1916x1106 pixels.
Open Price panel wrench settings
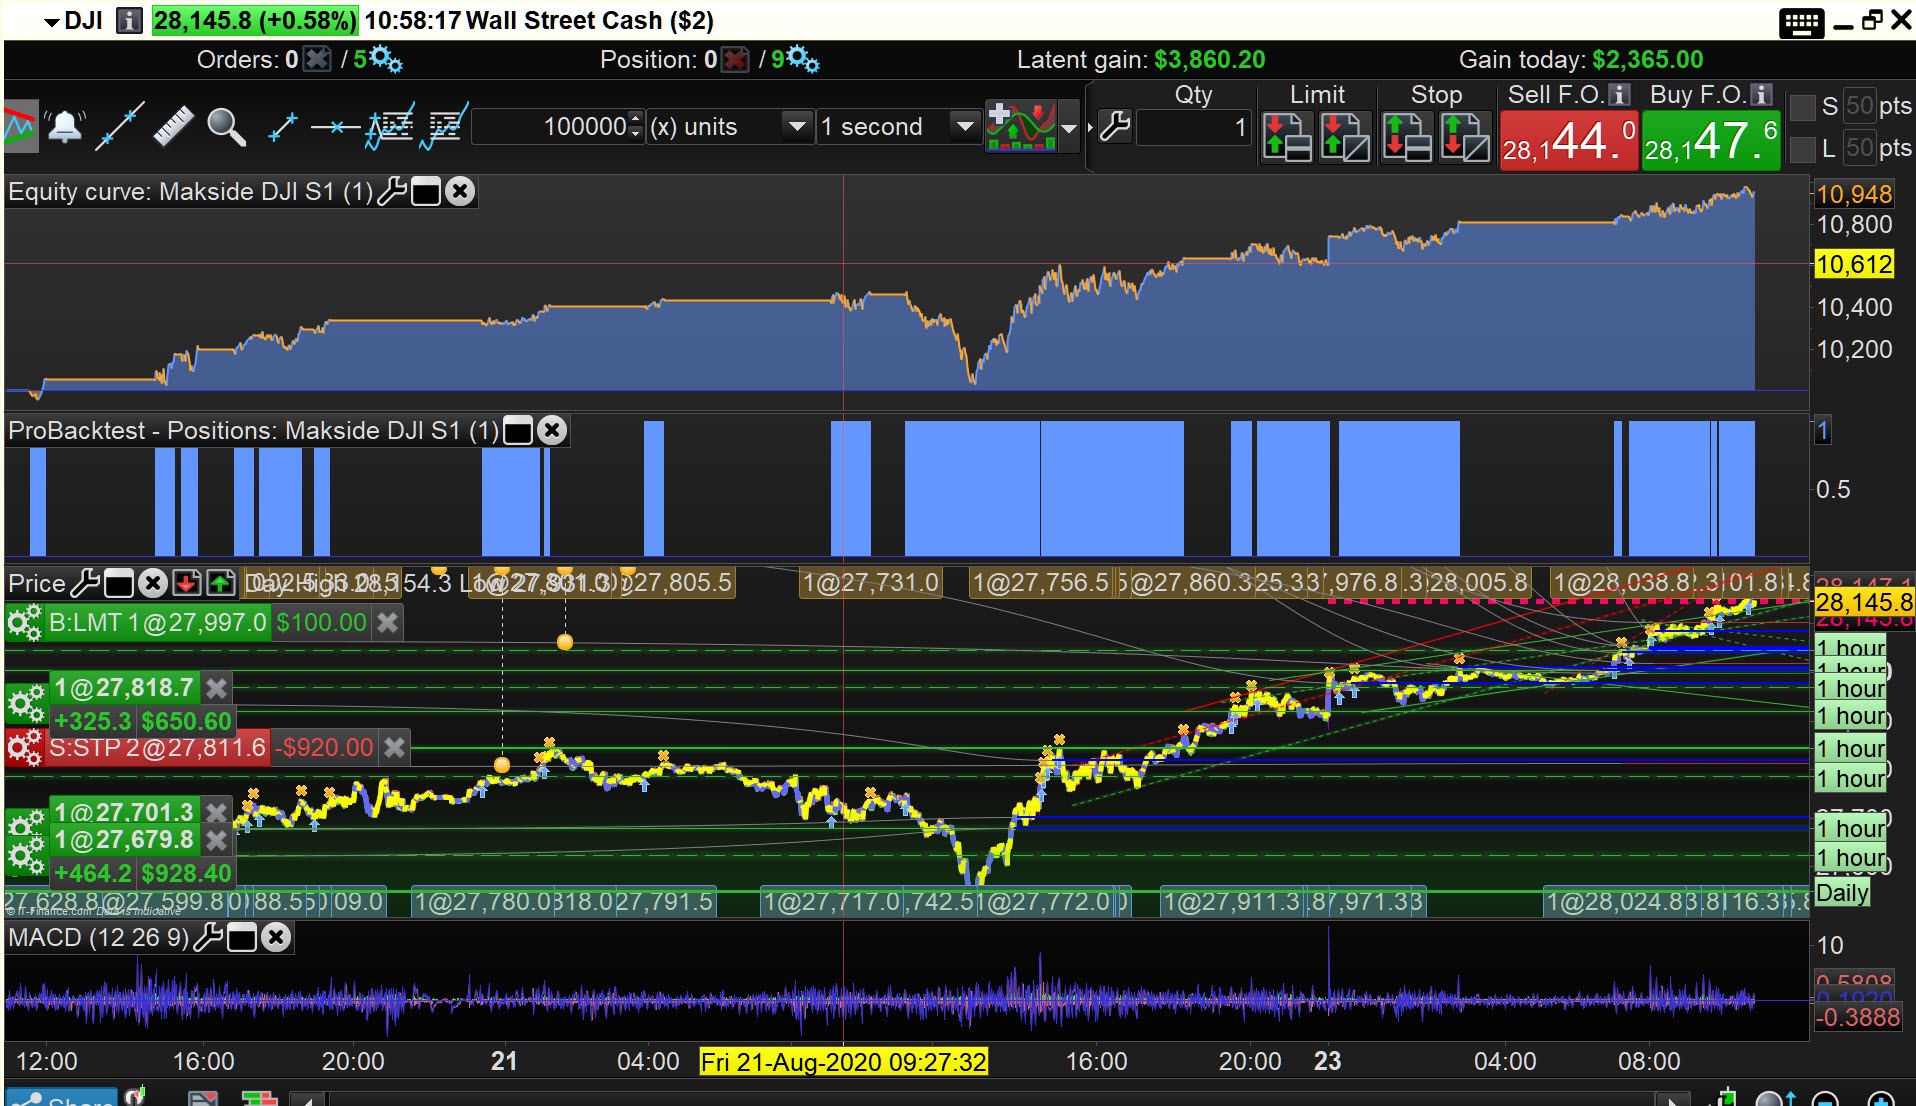(85, 582)
